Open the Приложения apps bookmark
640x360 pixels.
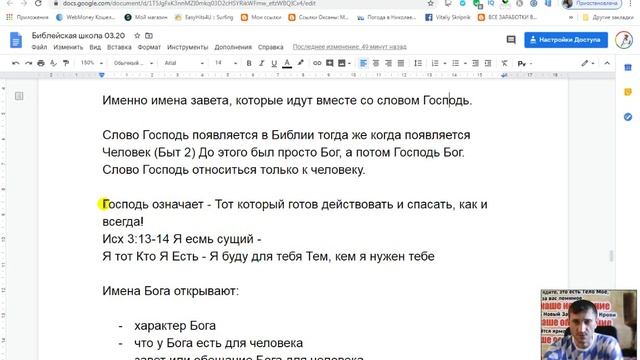pyautogui.click(x=27, y=18)
